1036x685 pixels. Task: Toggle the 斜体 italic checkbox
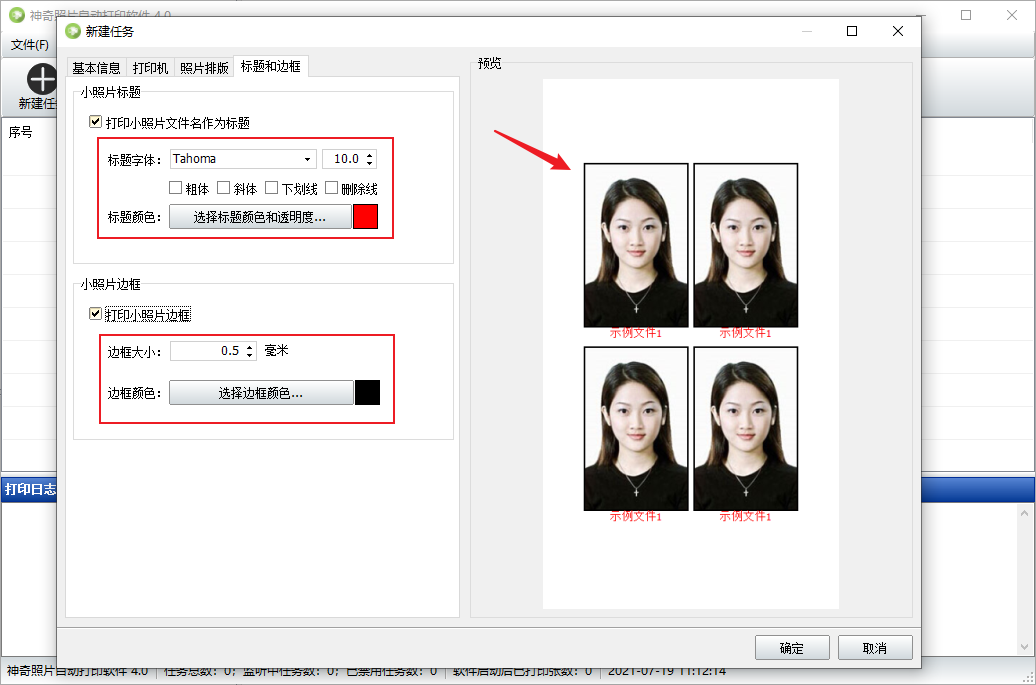click(x=224, y=188)
